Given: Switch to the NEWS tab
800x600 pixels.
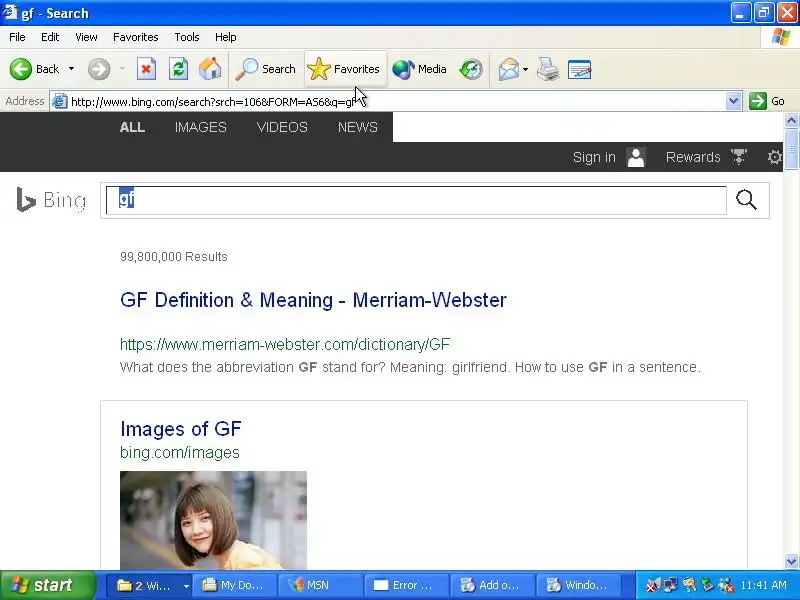Looking at the screenshot, I should 358,127.
